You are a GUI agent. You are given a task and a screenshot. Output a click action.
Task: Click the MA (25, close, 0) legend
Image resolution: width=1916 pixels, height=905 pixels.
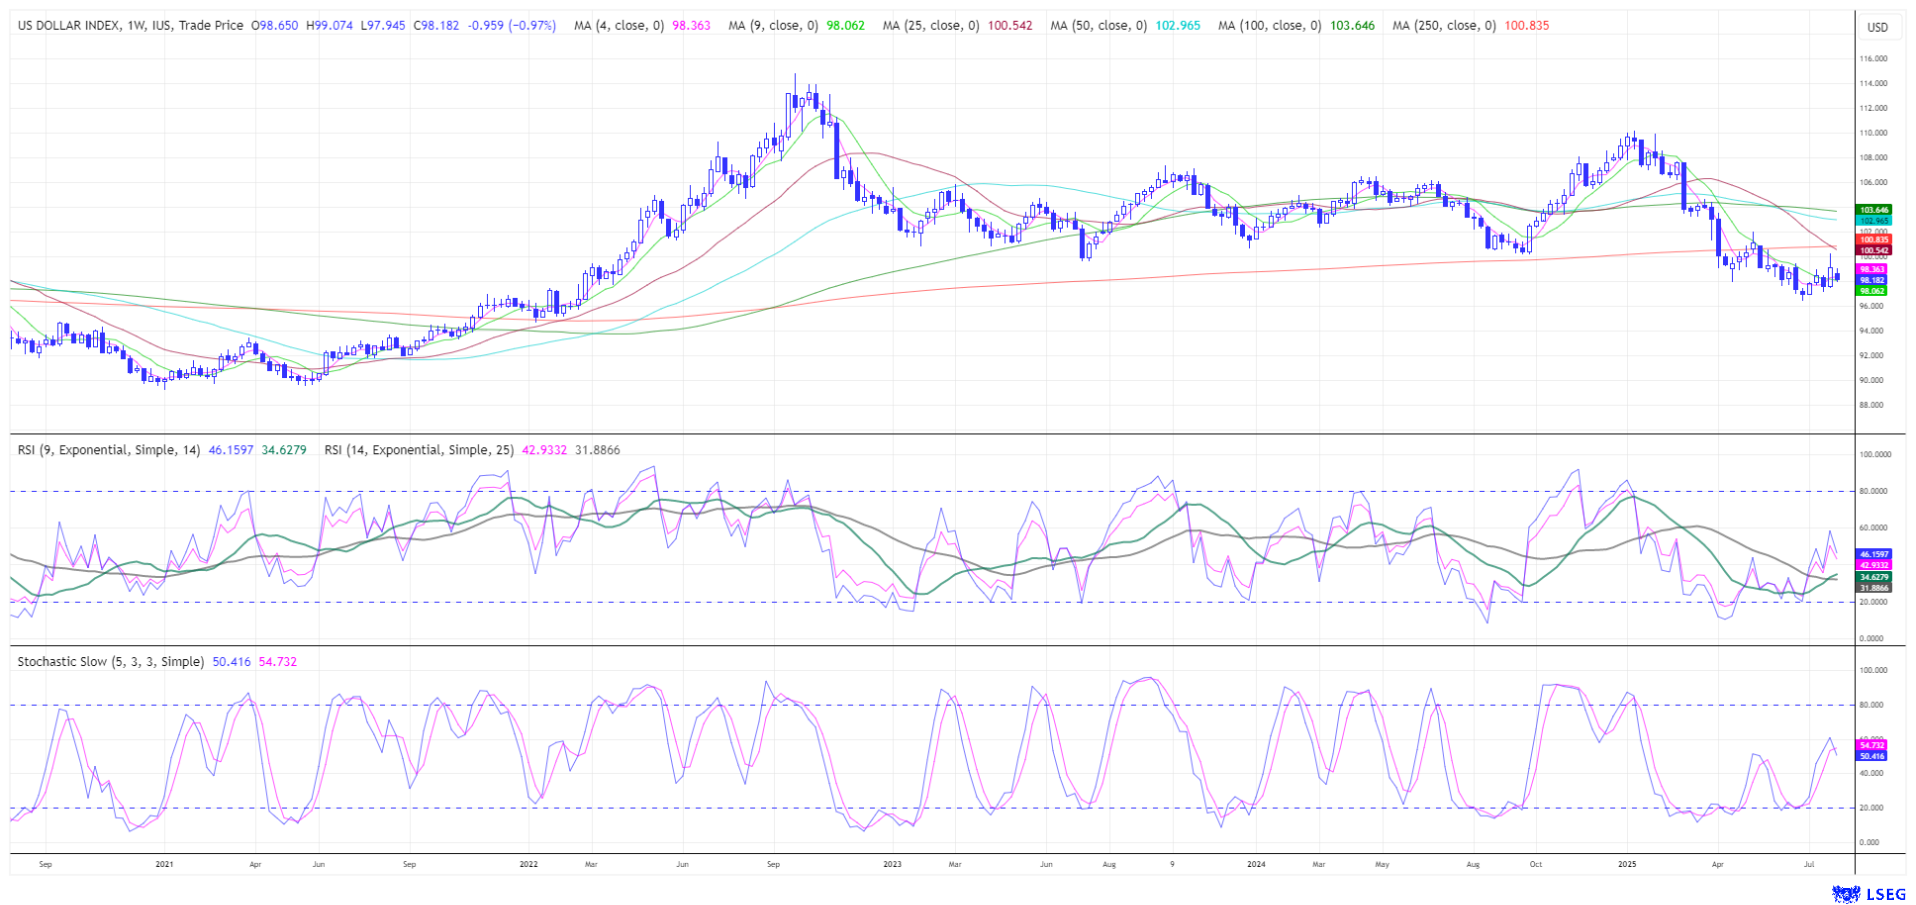click(930, 26)
